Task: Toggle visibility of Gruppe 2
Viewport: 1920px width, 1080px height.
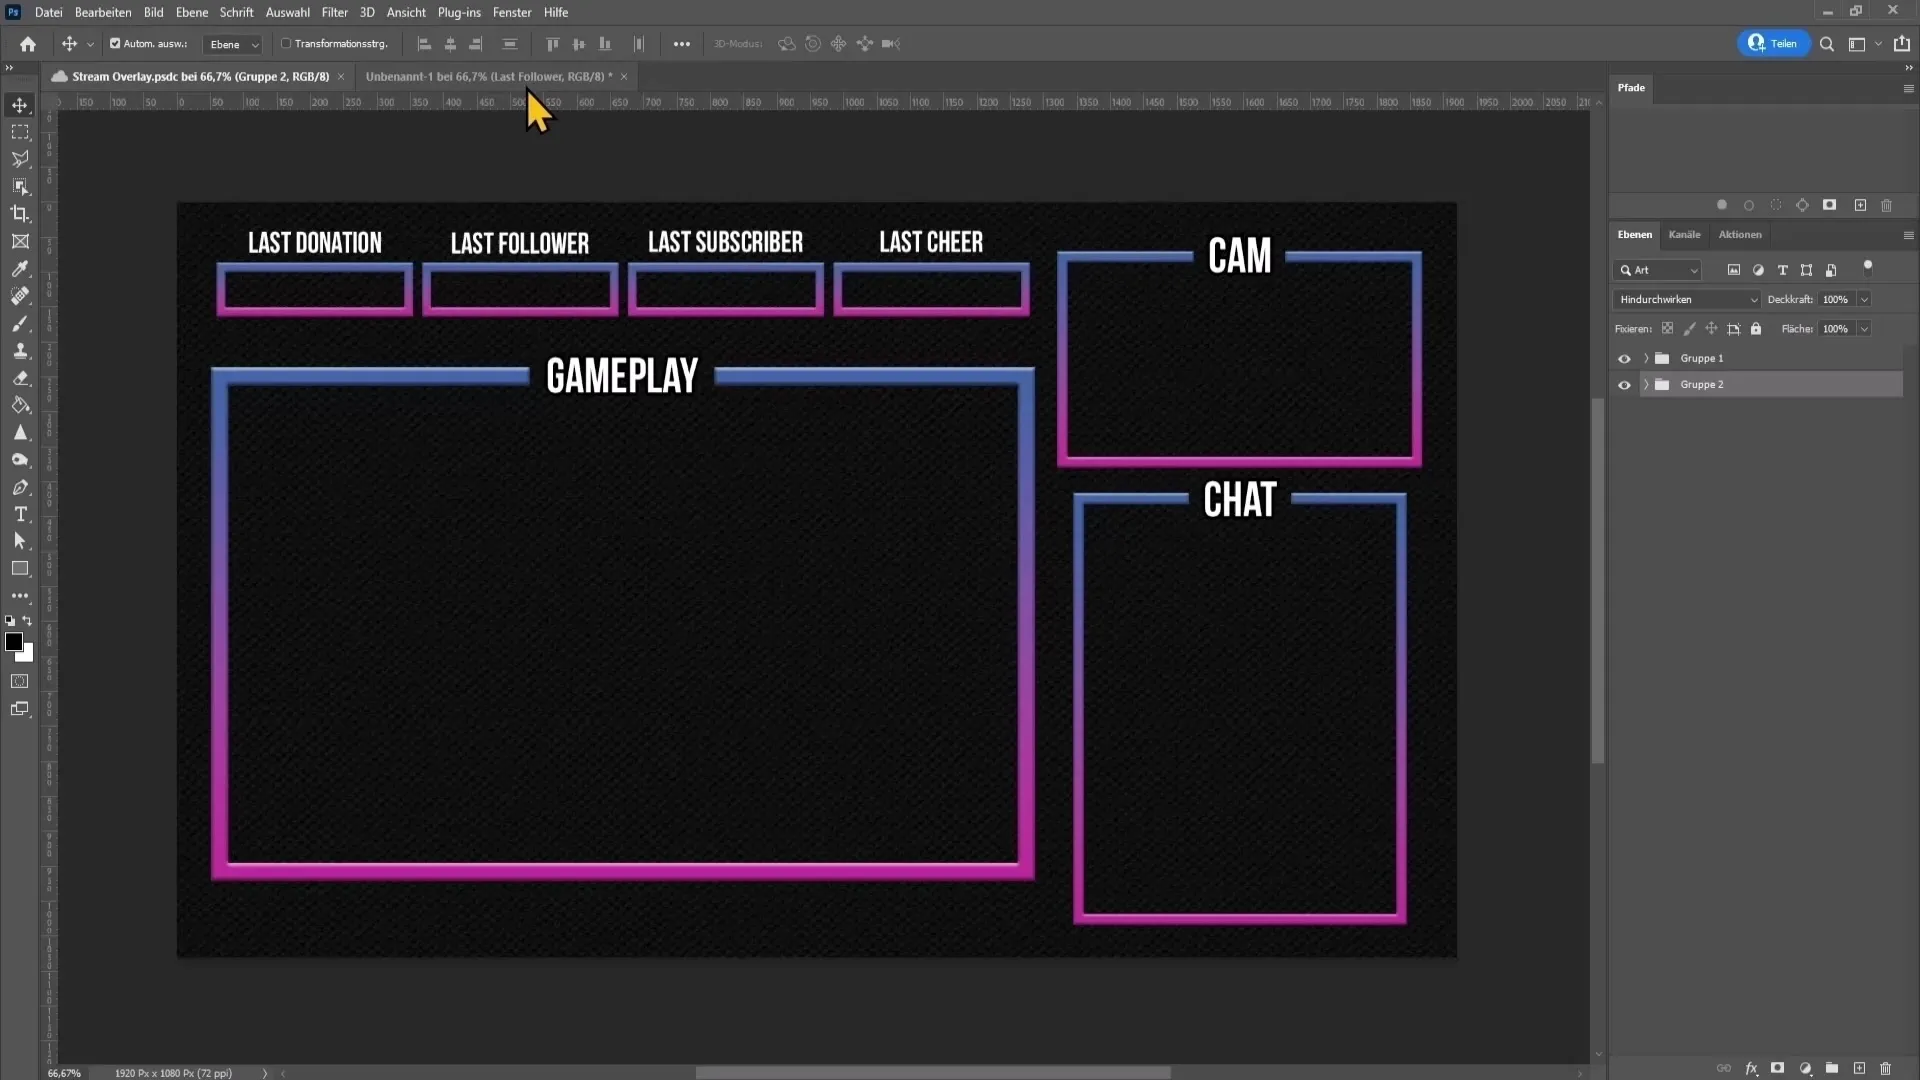Action: 1623,384
